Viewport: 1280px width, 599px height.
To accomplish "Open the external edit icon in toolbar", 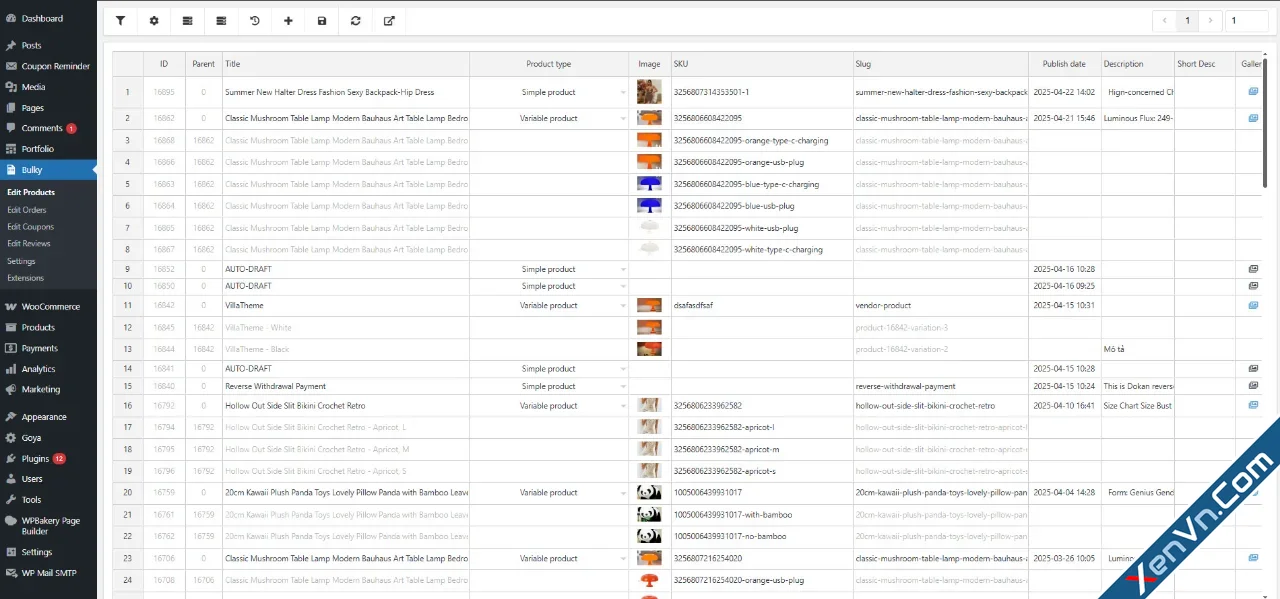I will tap(389, 20).
